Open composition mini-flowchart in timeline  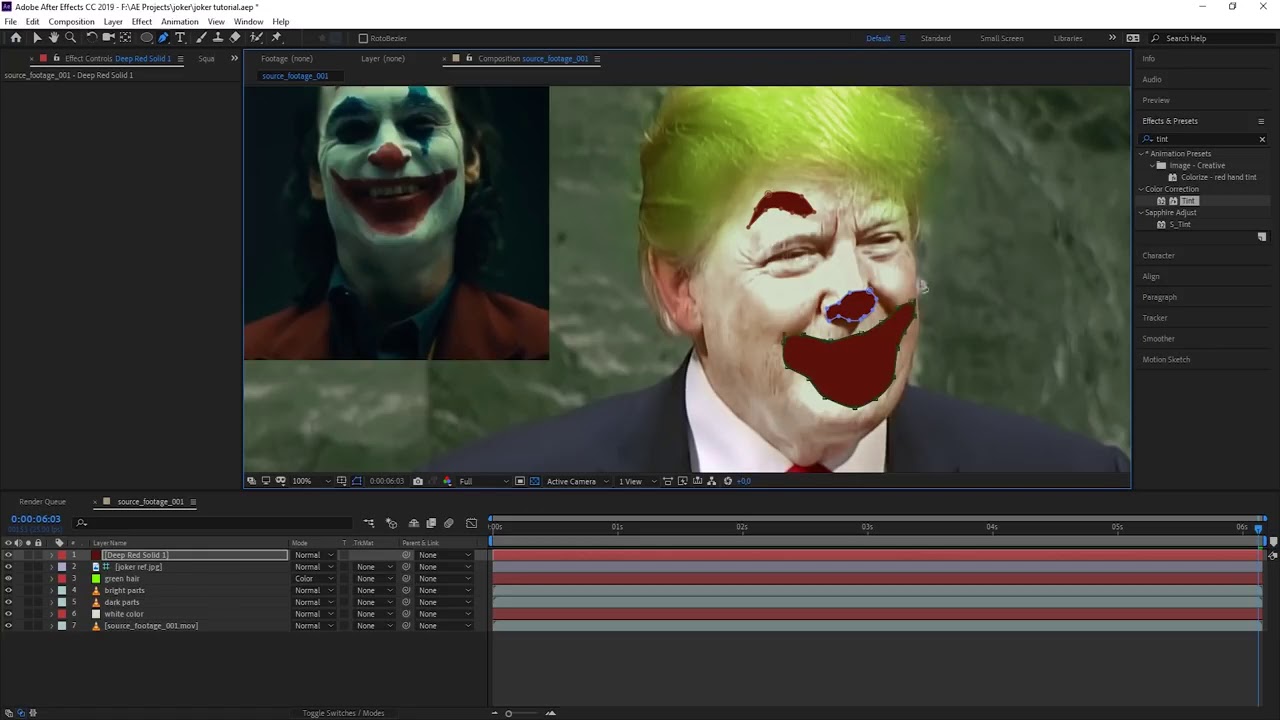point(369,523)
